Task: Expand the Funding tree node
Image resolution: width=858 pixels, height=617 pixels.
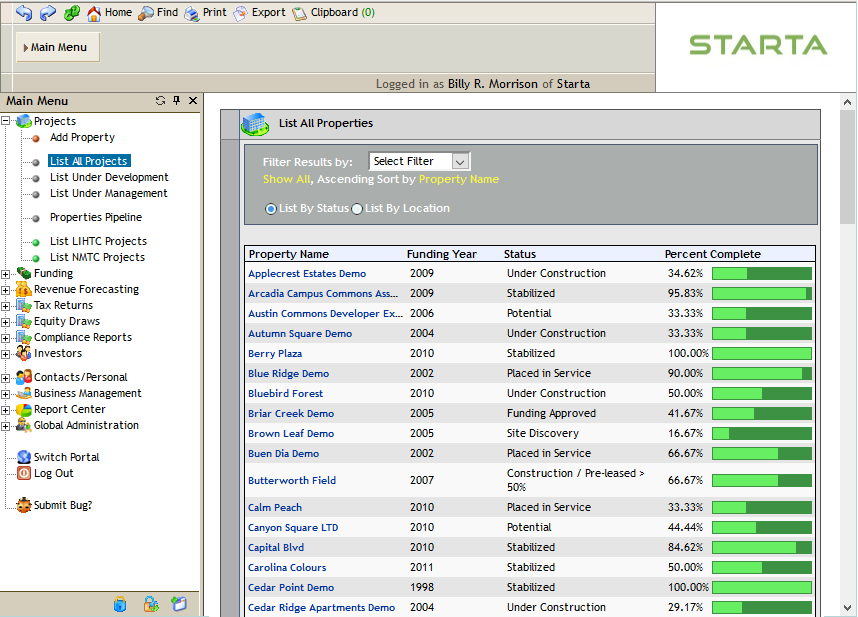Action: point(6,273)
